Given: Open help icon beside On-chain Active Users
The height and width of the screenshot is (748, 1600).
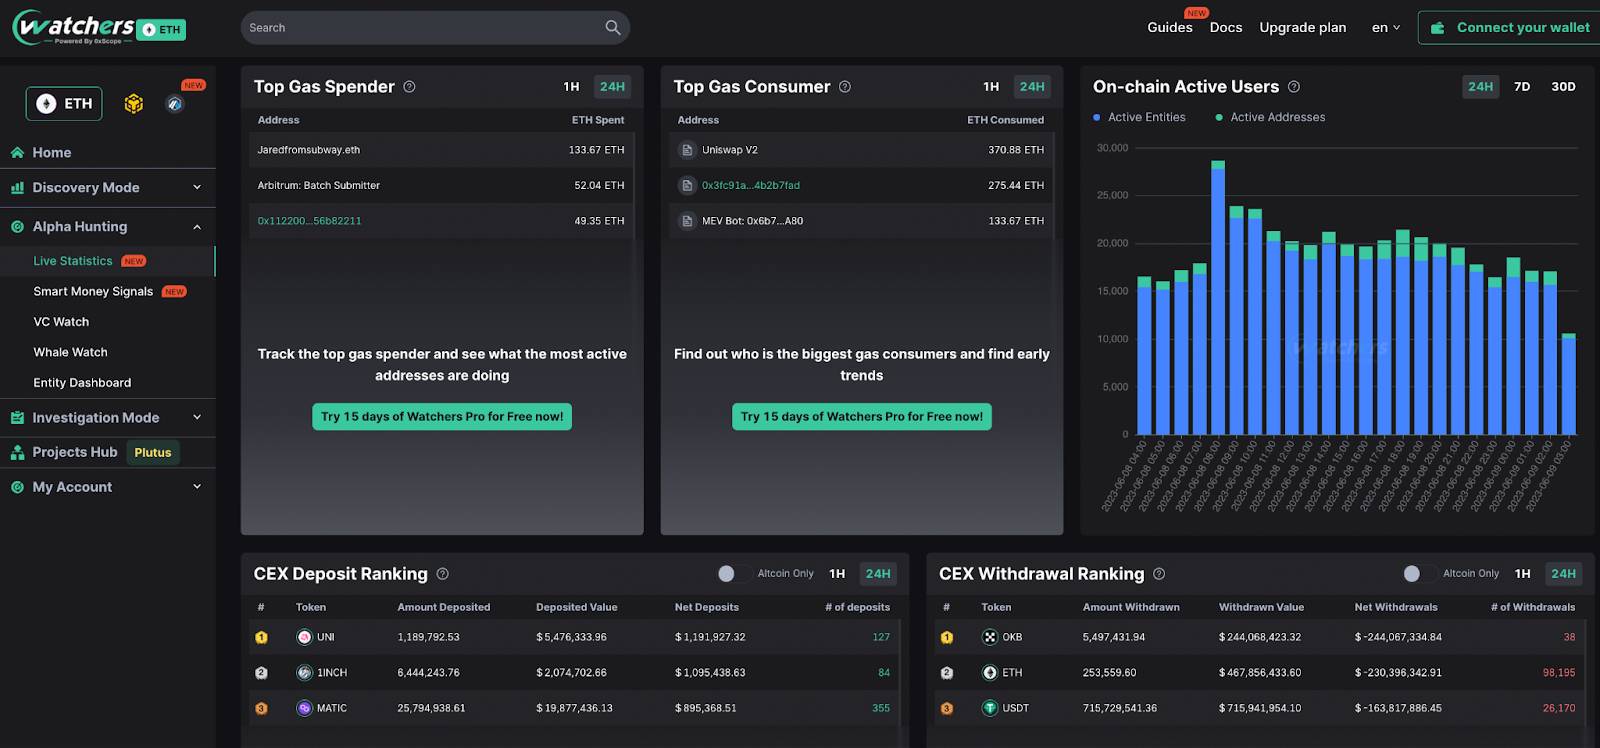Looking at the screenshot, I should tap(1294, 87).
